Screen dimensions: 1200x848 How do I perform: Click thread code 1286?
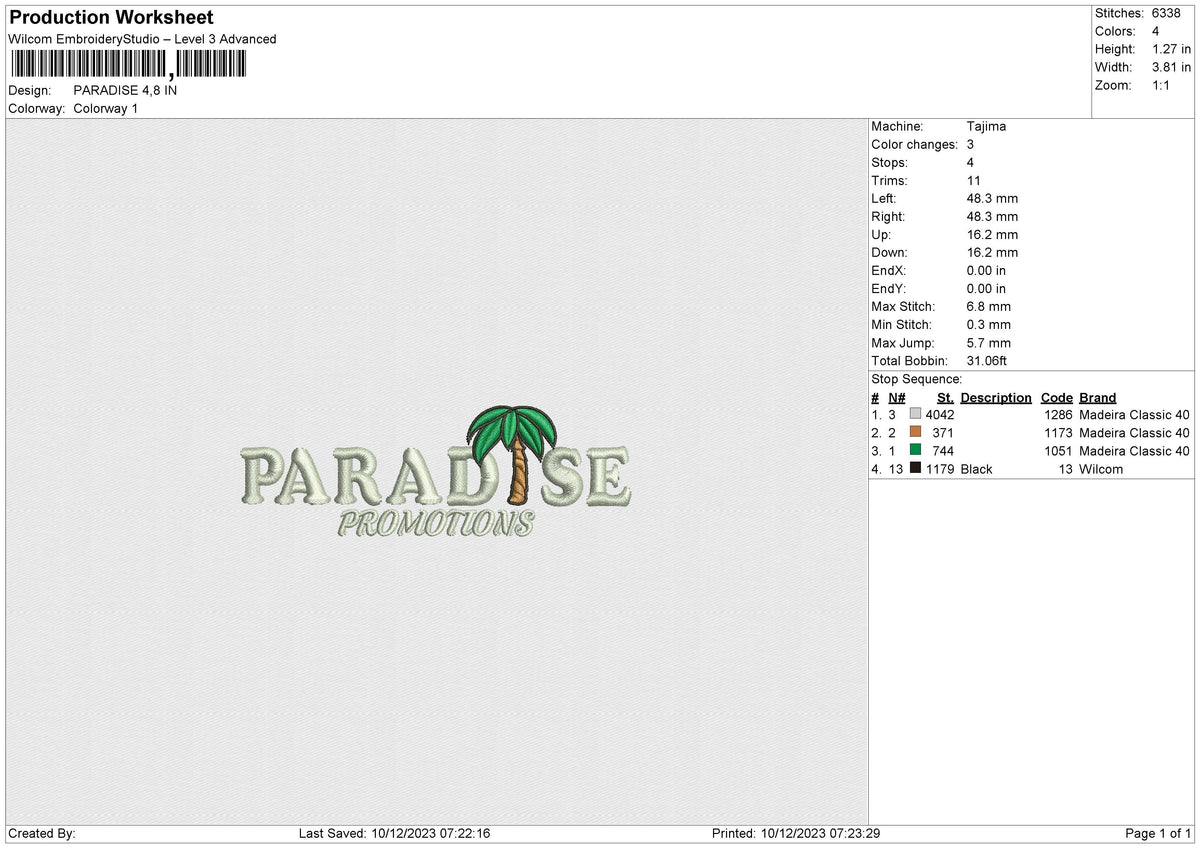click(x=1058, y=414)
